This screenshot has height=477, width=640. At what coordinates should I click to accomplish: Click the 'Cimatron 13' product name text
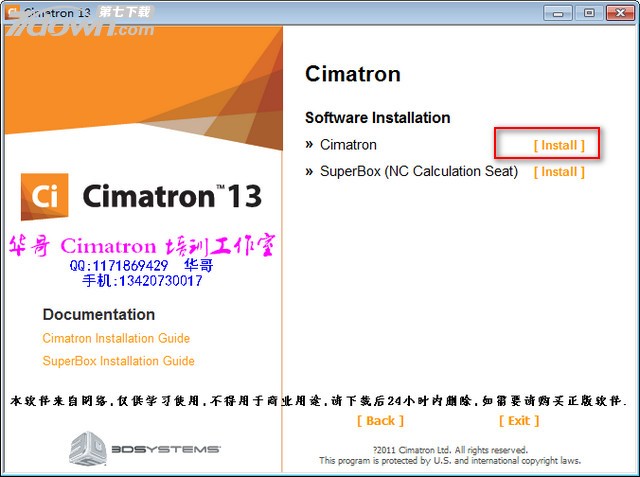pyautogui.click(x=172, y=197)
